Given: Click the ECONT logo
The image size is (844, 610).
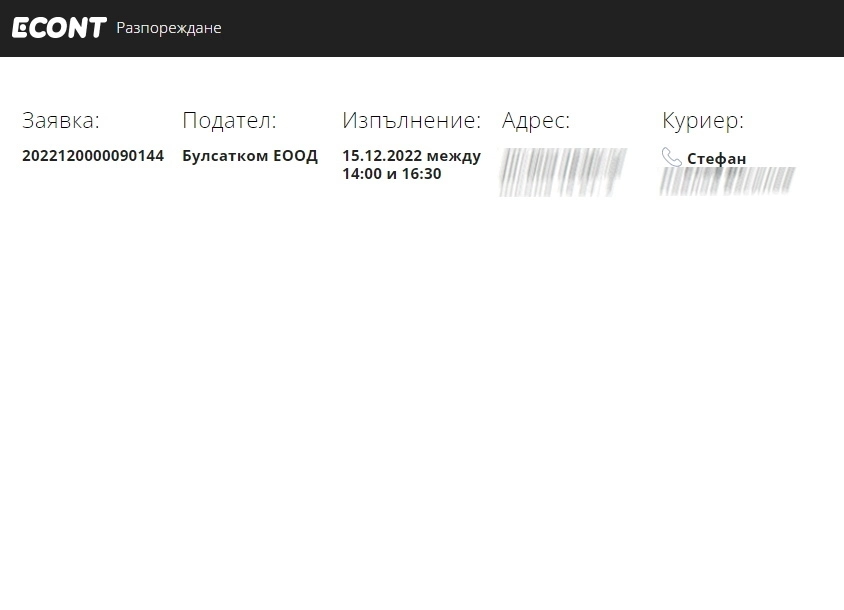Looking at the screenshot, I should [x=58, y=28].
